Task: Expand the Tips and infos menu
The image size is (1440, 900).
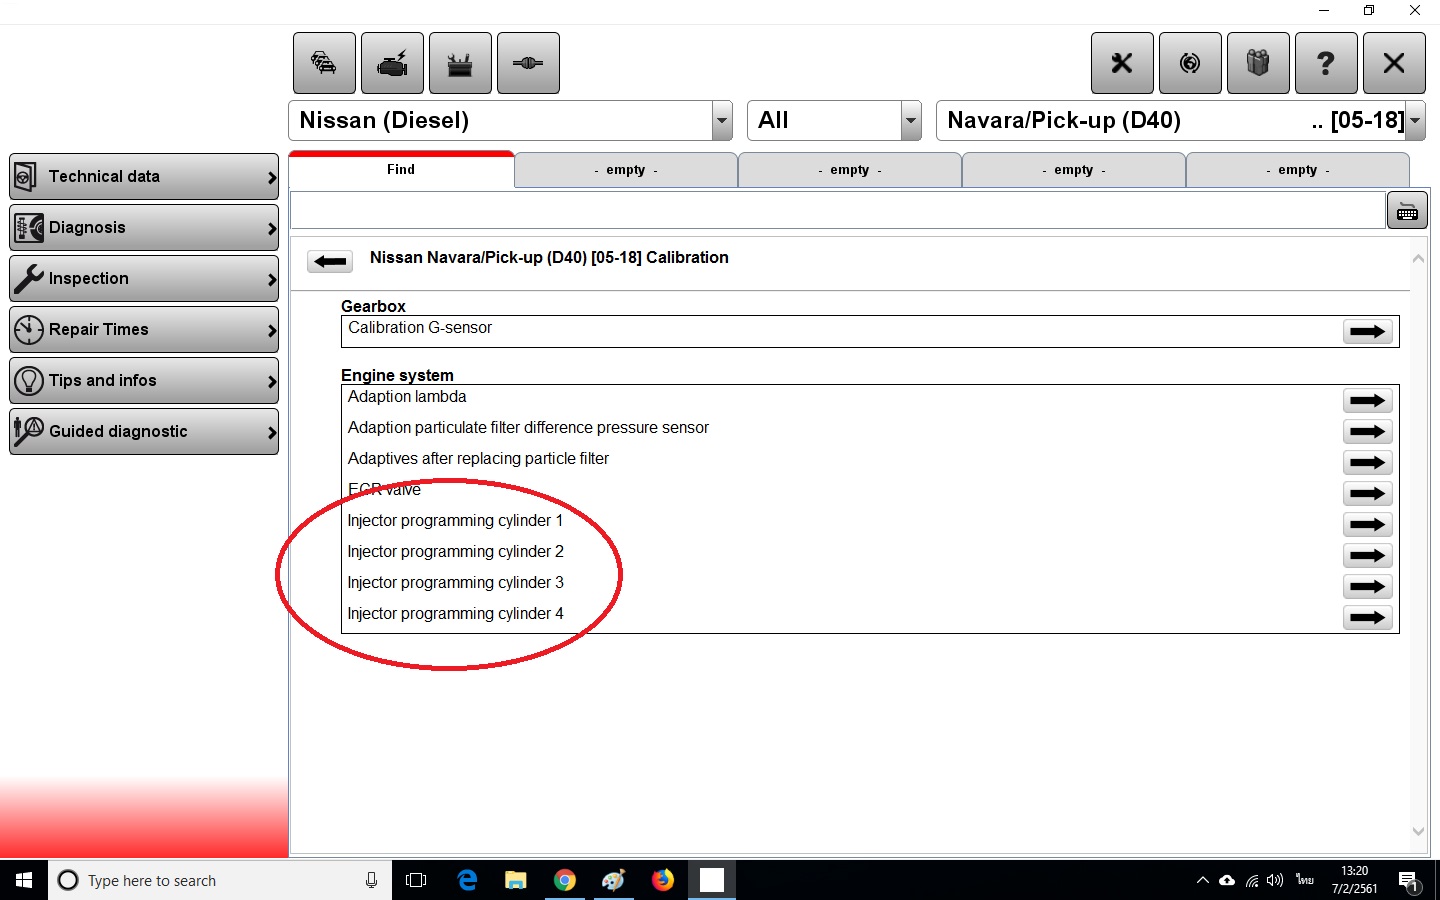Action: coord(144,381)
